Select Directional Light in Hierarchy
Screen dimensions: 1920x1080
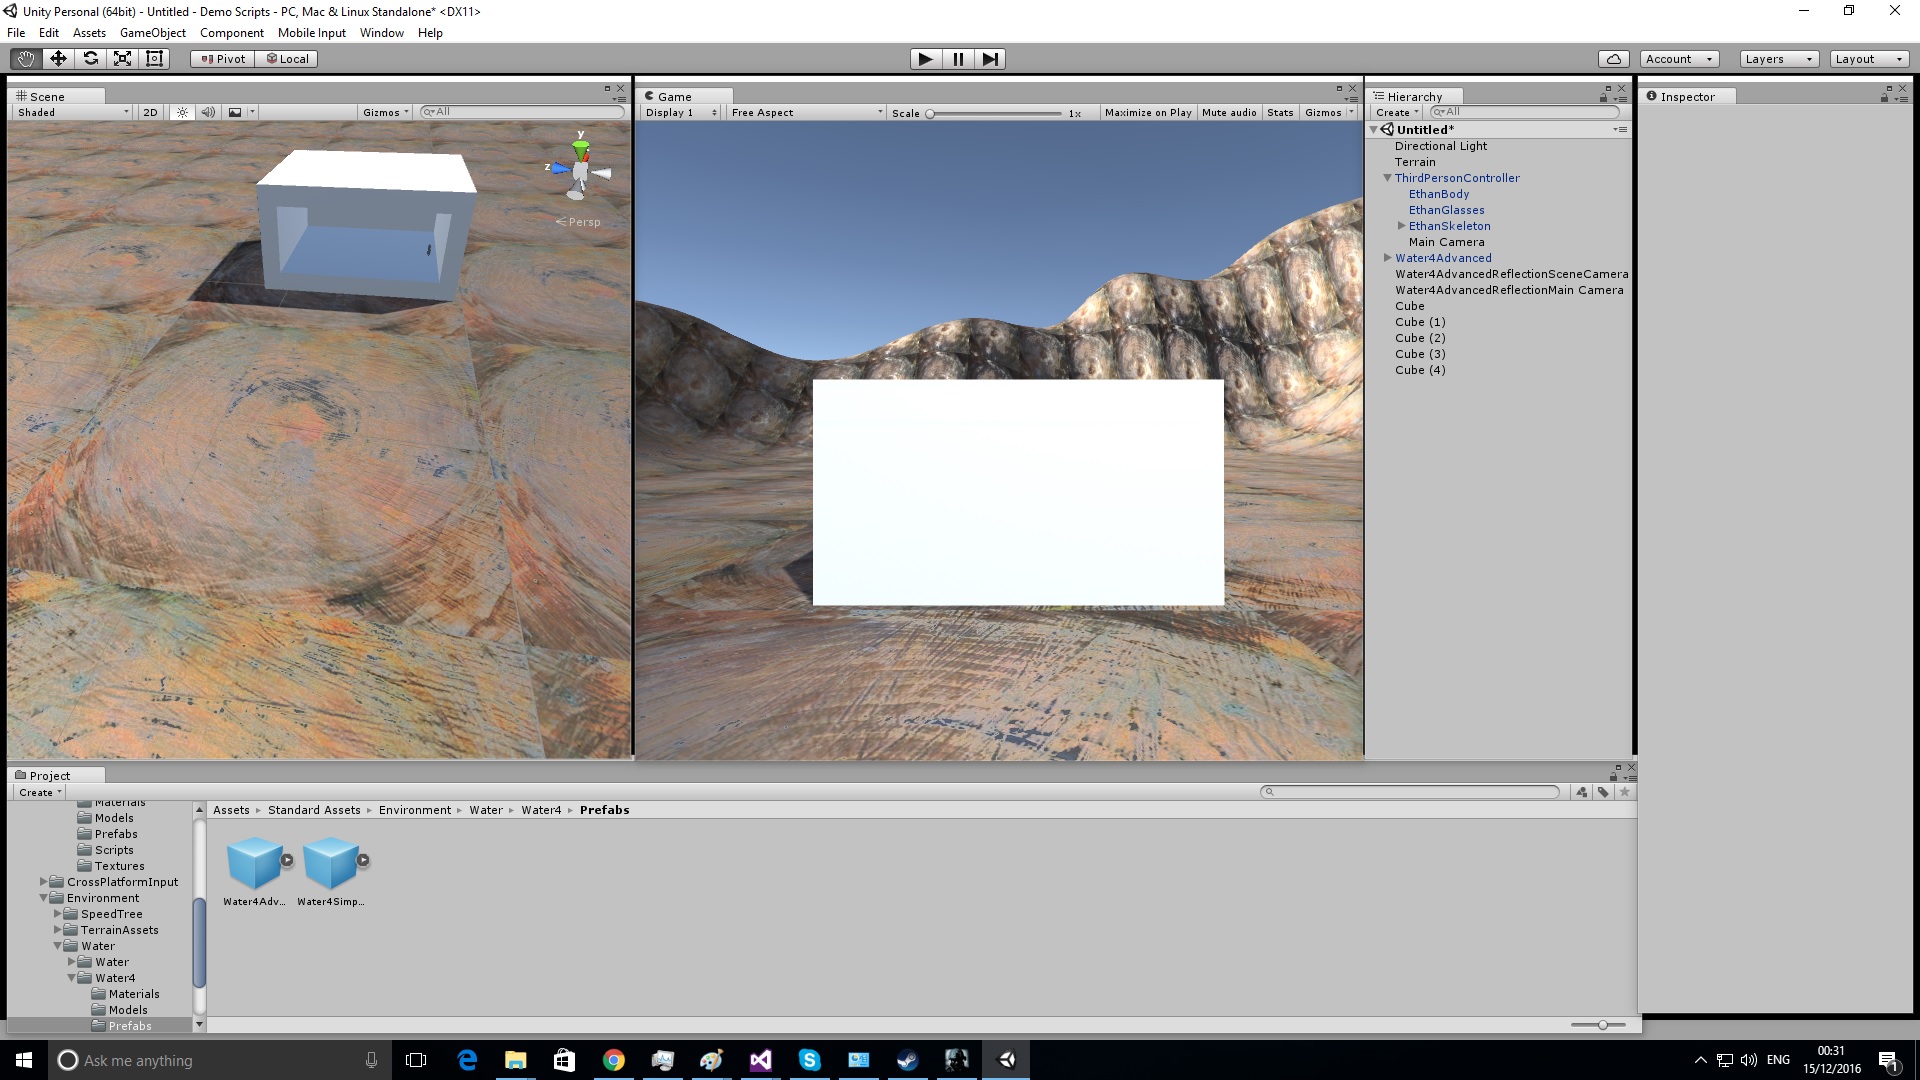[1440, 146]
